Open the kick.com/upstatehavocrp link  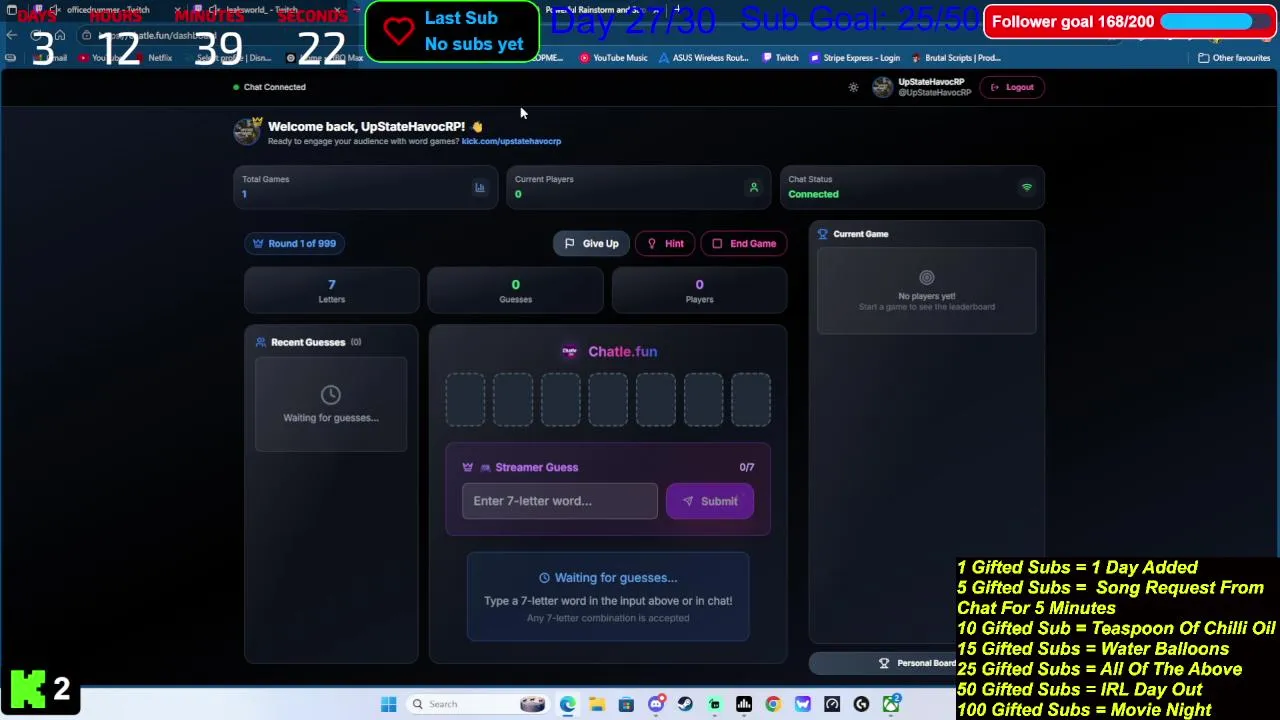511,141
